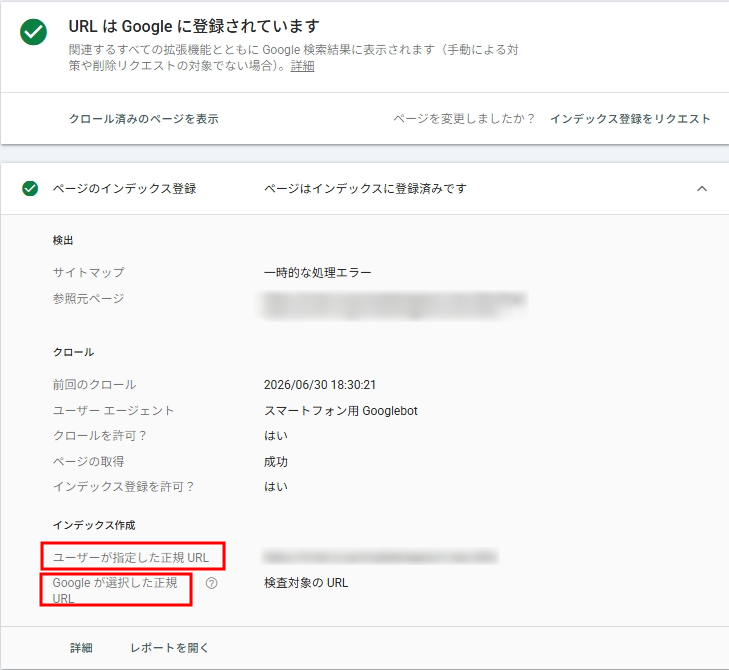729x670 pixels.
Task: Click the インデックス登録を許可？ label
Action: [124, 486]
